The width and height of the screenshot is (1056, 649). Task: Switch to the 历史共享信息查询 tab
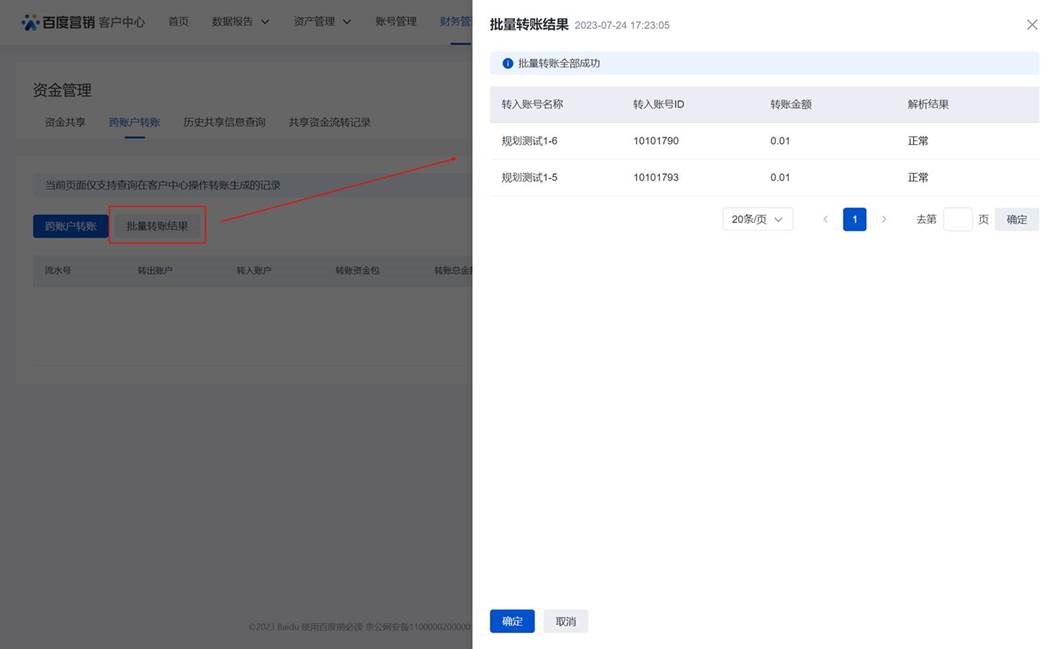point(224,122)
